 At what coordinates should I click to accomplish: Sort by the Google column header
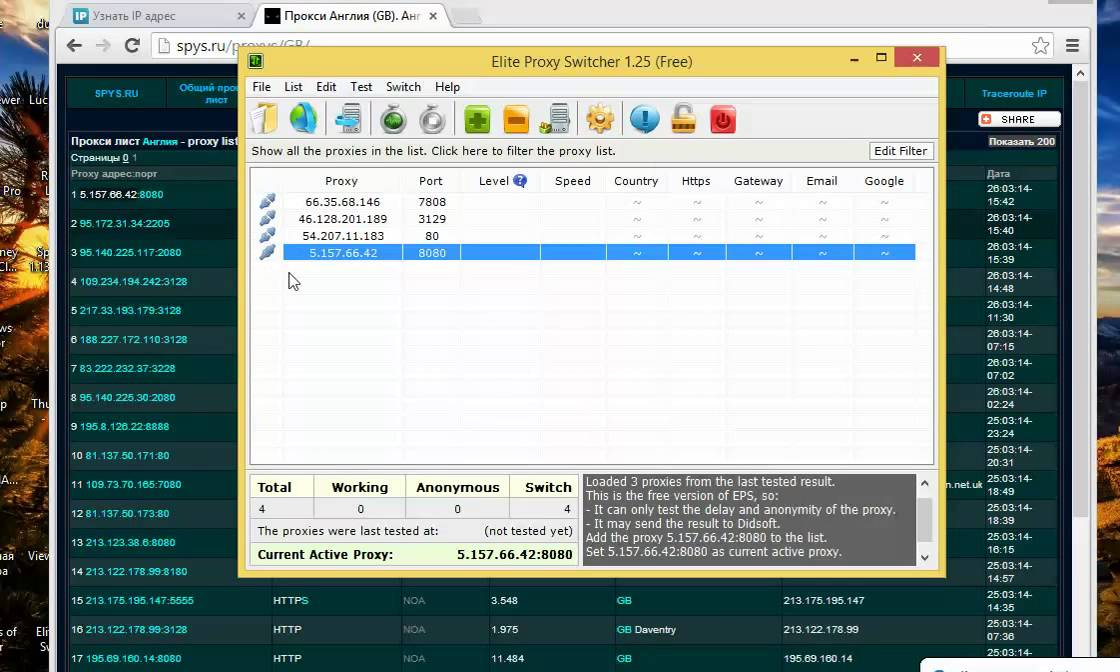(884, 181)
